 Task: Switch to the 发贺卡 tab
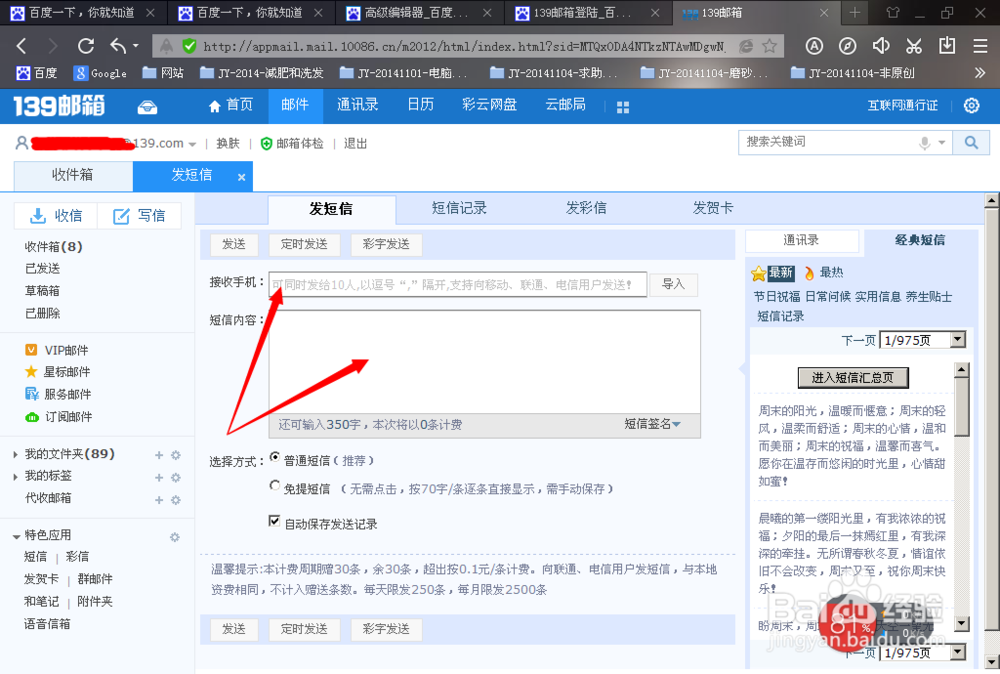[713, 208]
